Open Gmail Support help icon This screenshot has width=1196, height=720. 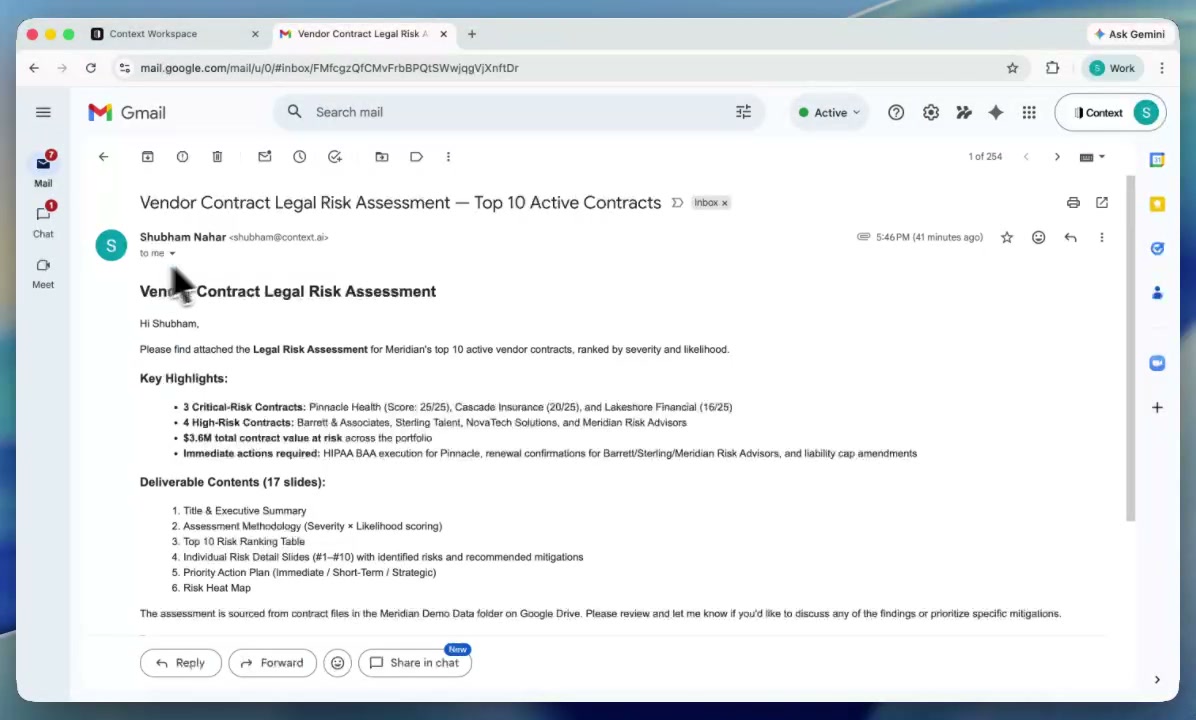pyautogui.click(x=896, y=113)
